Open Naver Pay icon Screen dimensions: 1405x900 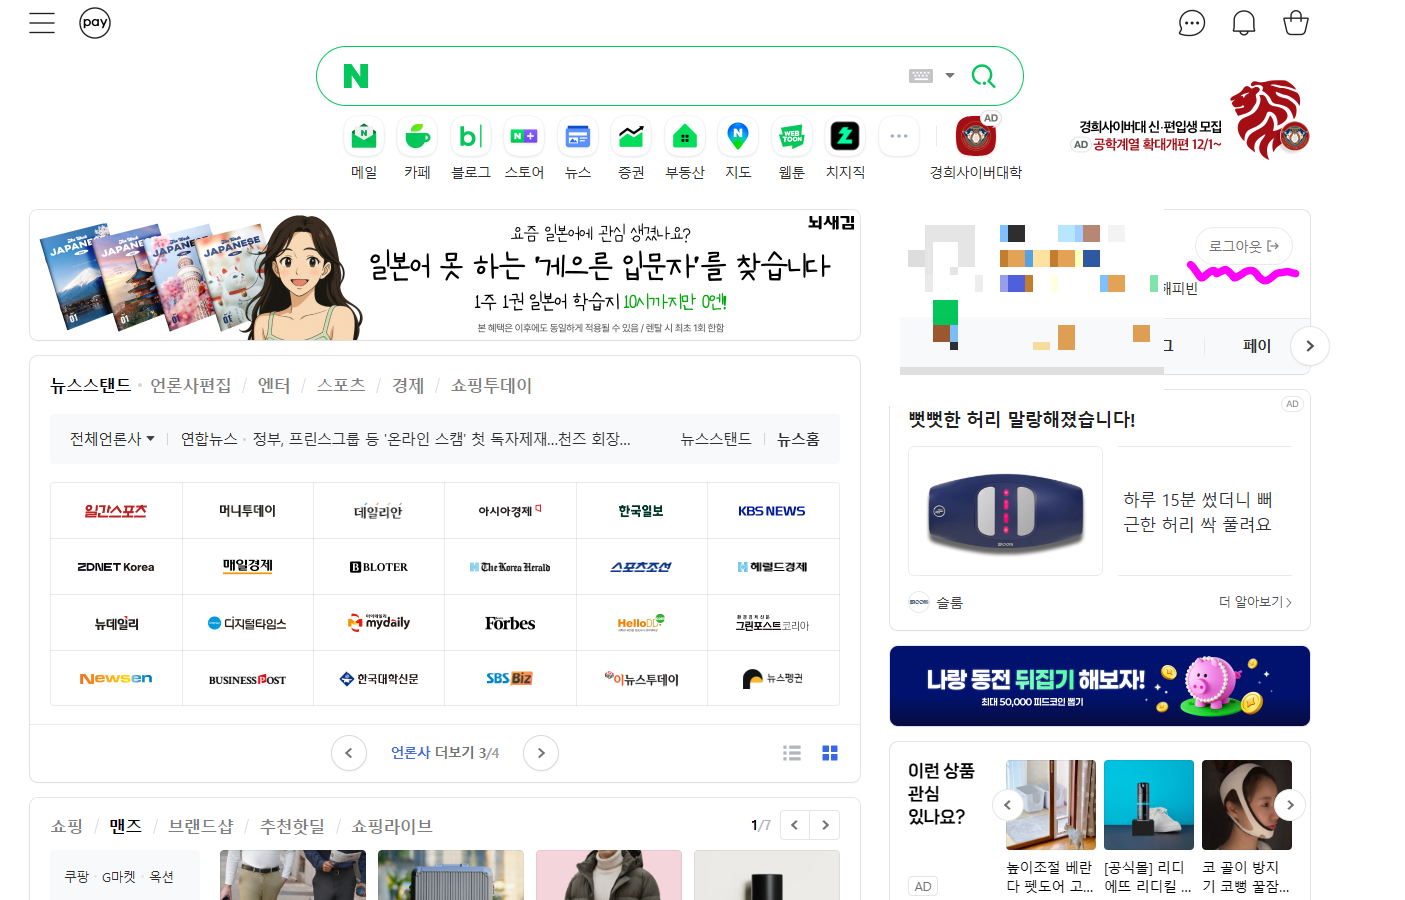coord(95,22)
